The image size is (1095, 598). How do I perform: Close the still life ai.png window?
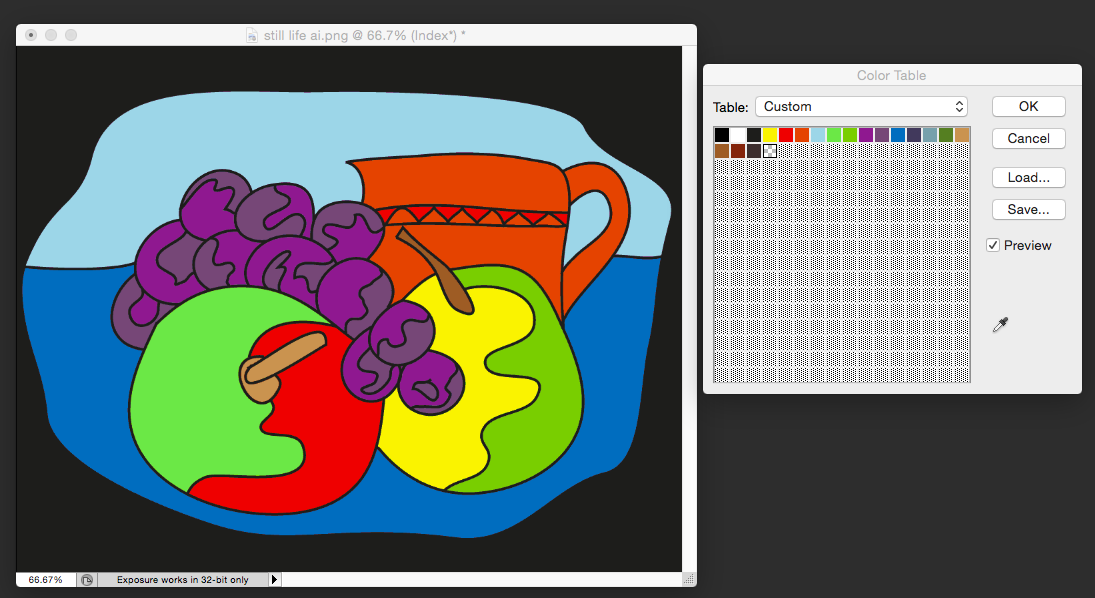coord(31,35)
